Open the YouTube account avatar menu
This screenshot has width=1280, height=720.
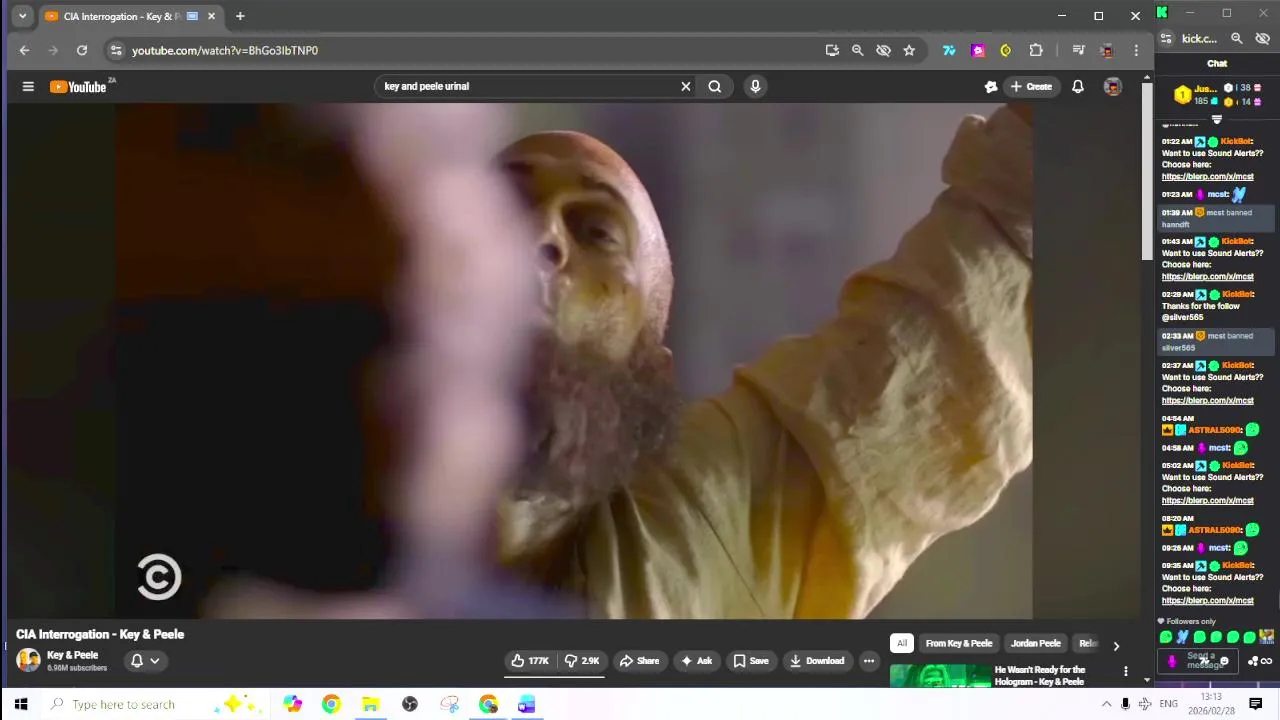[1112, 87]
